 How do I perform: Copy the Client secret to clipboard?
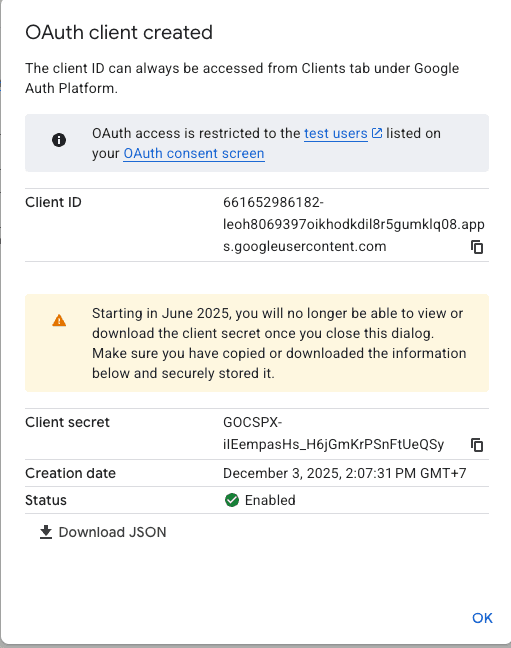477,445
